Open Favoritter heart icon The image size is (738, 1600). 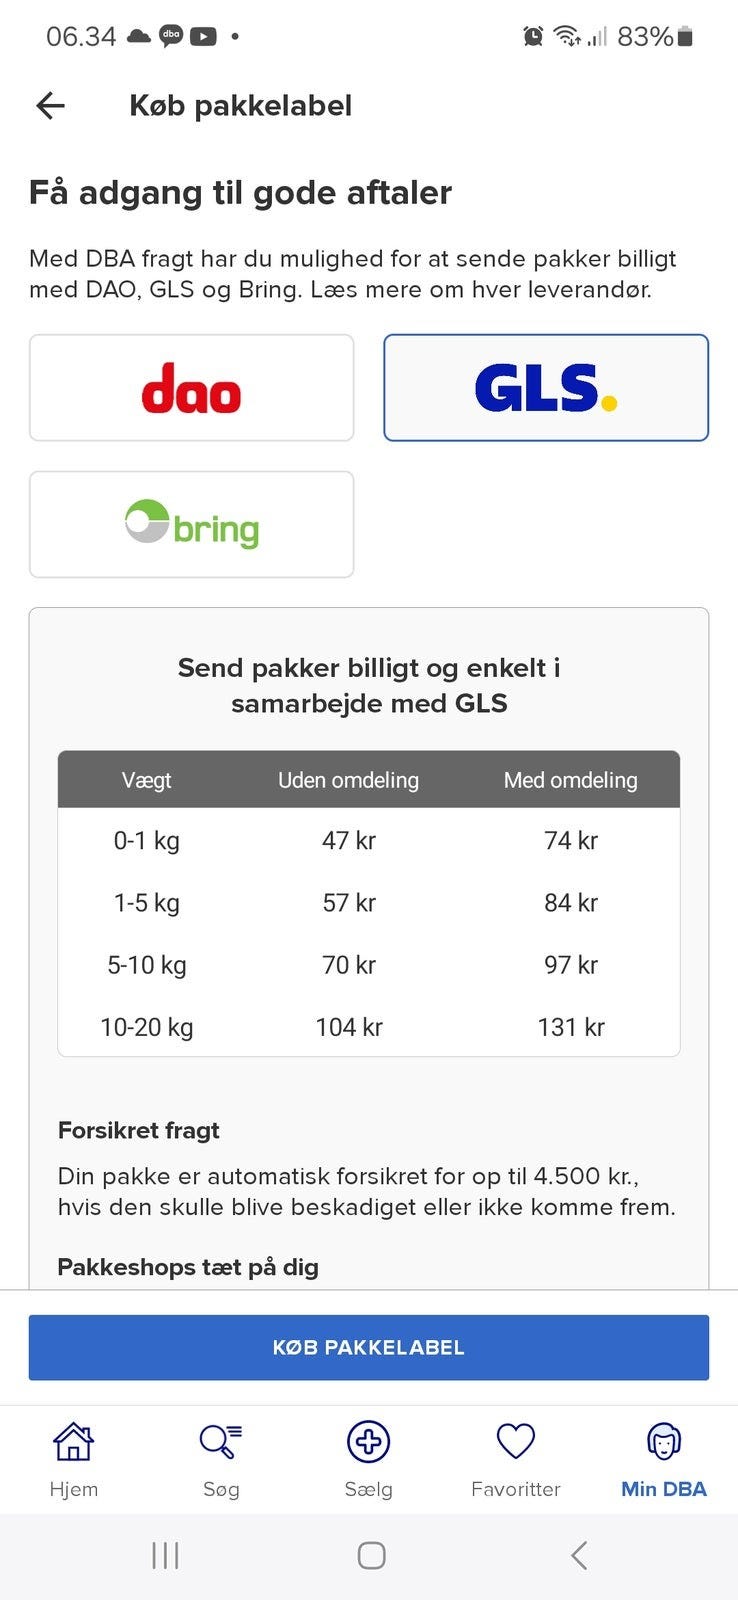(x=516, y=1441)
